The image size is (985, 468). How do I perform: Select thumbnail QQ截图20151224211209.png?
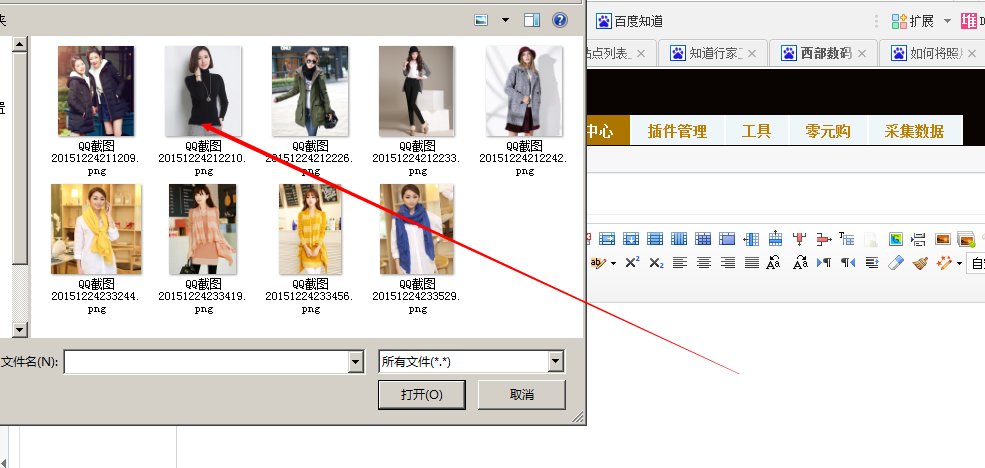click(95, 91)
